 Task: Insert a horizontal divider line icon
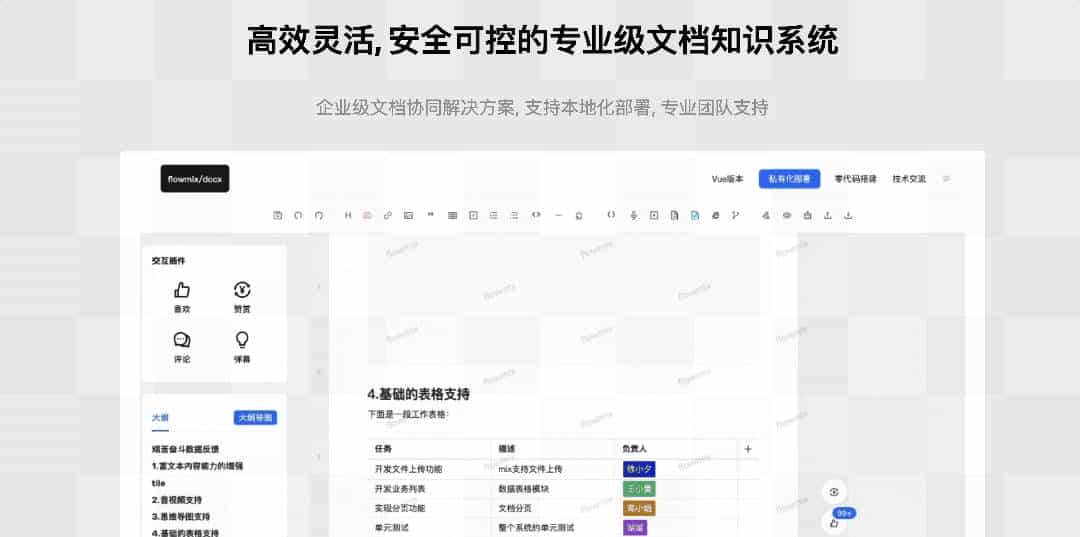coord(559,215)
